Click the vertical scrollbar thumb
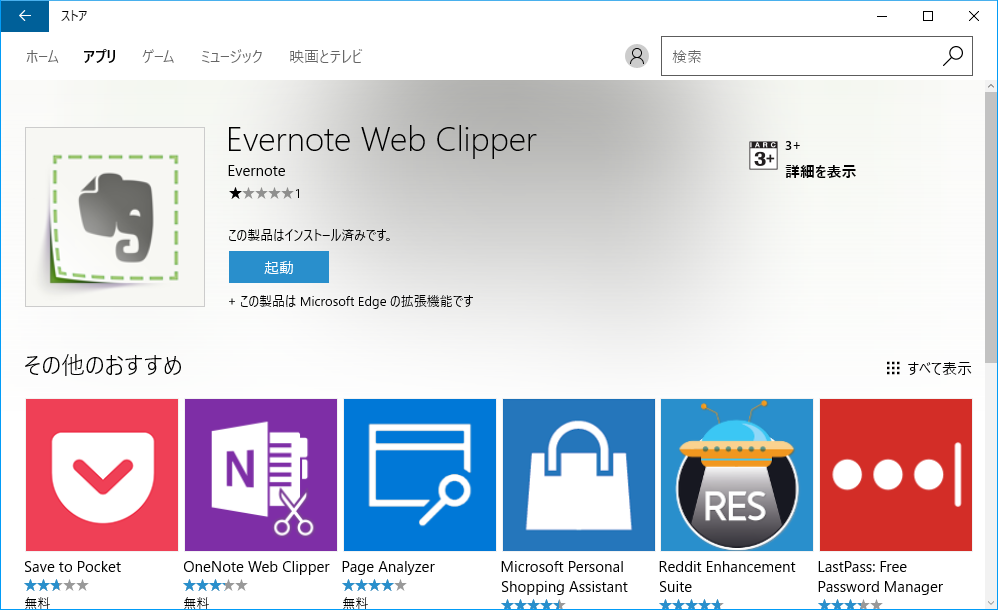The width and height of the screenshot is (998, 610). click(990, 227)
